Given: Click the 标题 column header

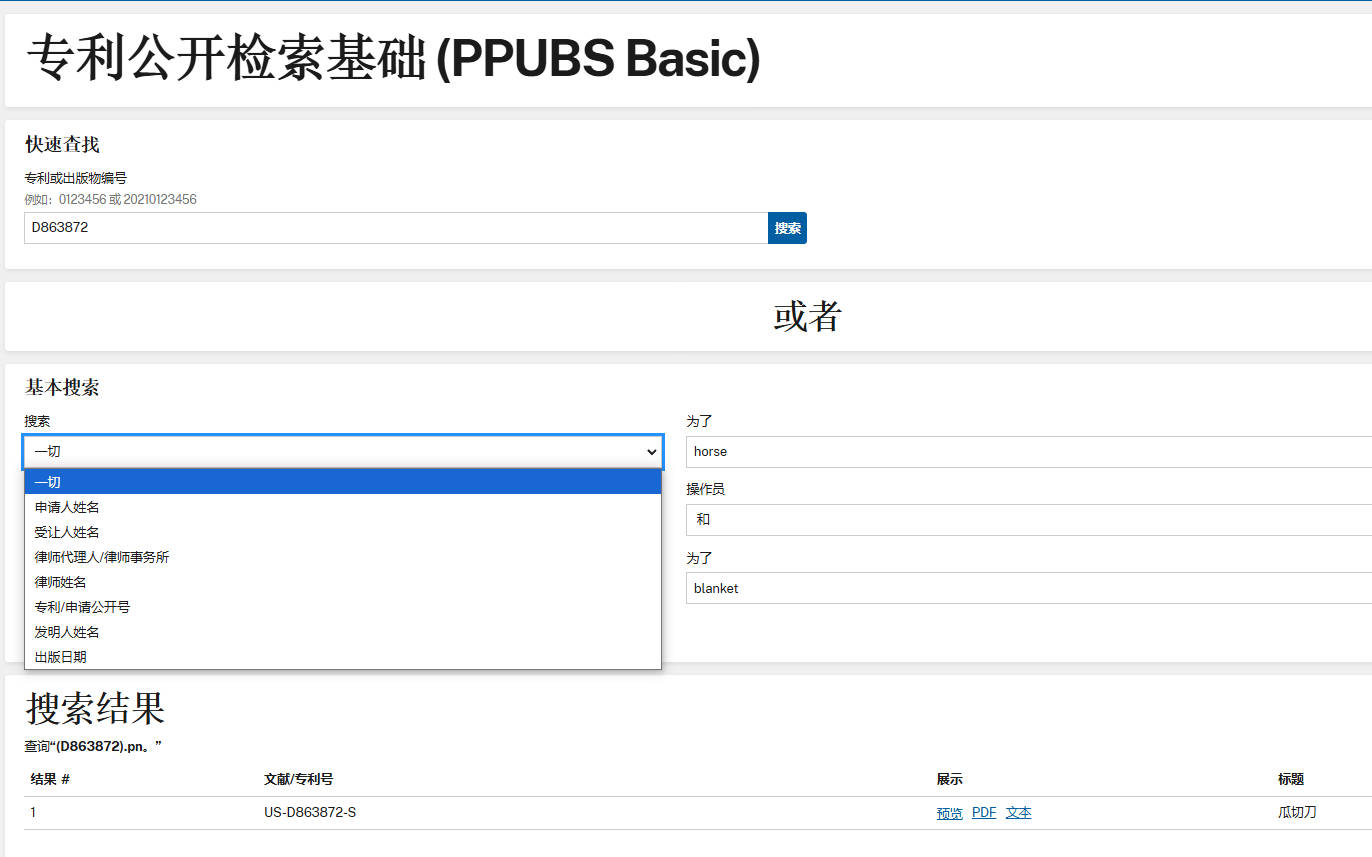Looking at the screenshot, I should (x=1291, y=779).
